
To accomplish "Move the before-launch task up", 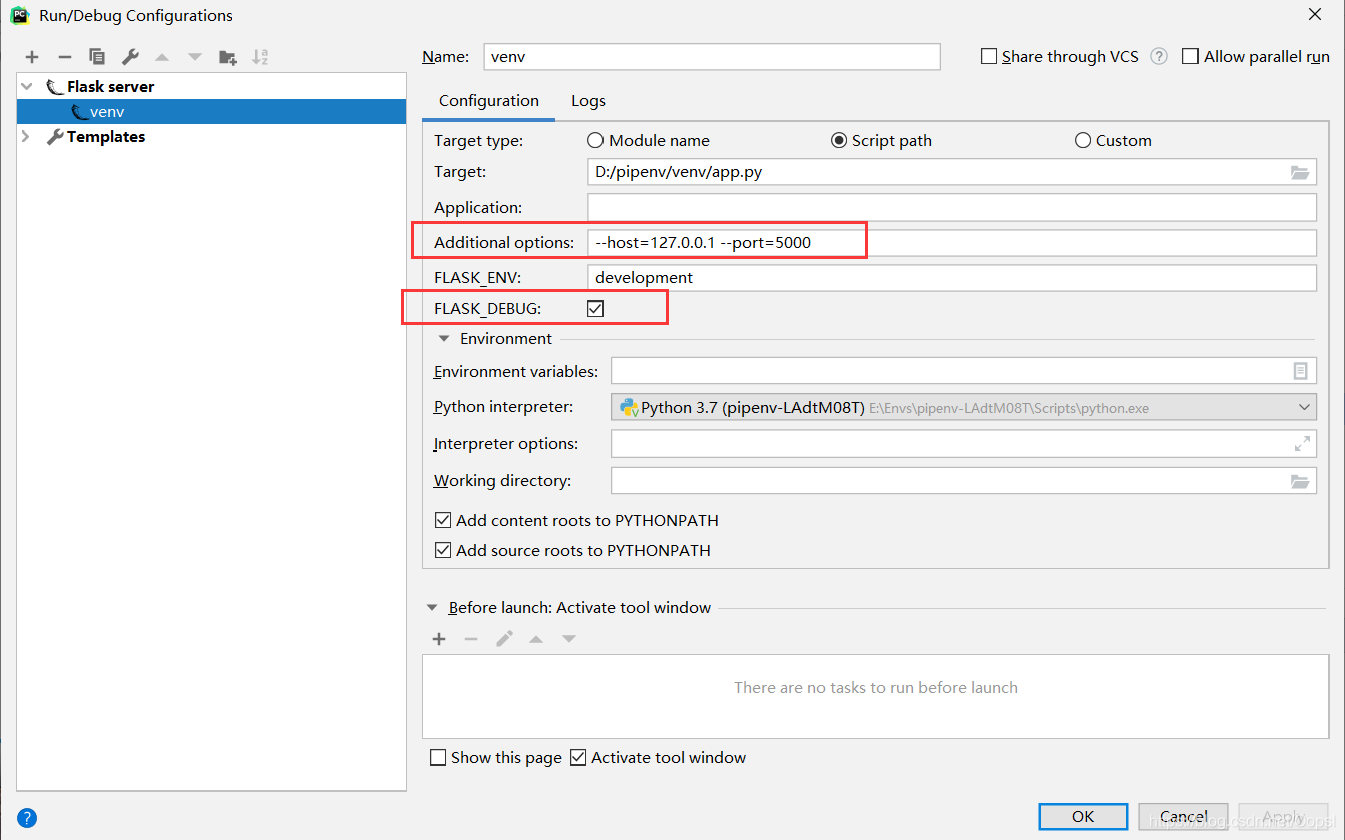I will (x=536, y=638).
